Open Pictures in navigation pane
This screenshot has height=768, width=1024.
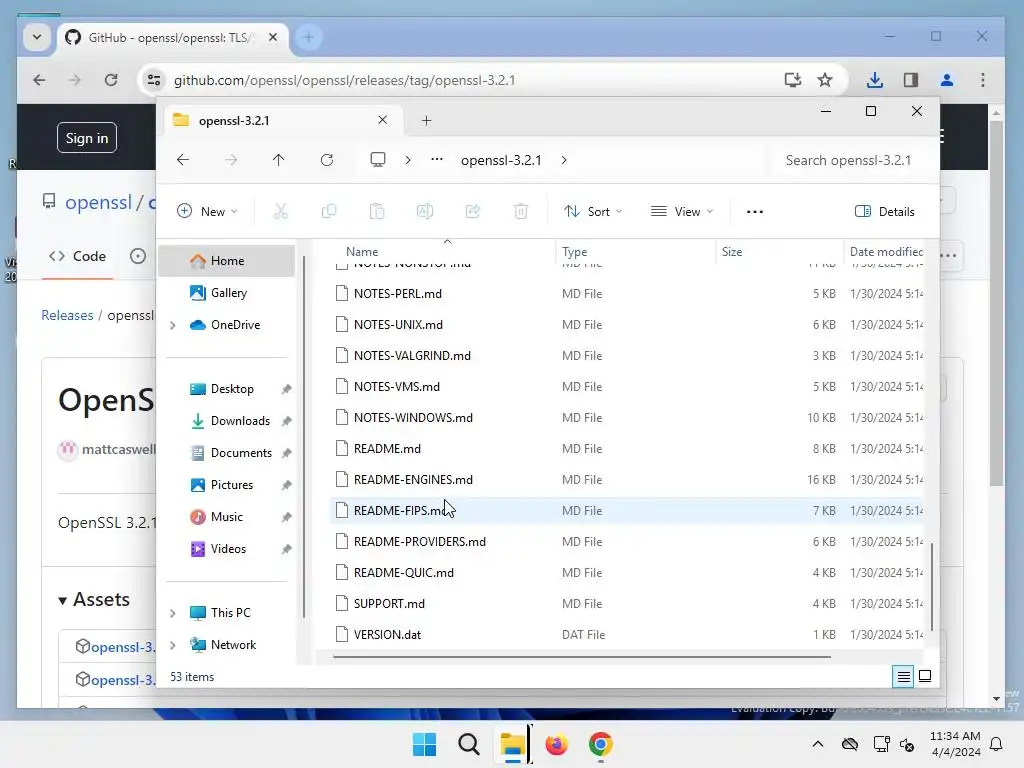click(227, 485)
